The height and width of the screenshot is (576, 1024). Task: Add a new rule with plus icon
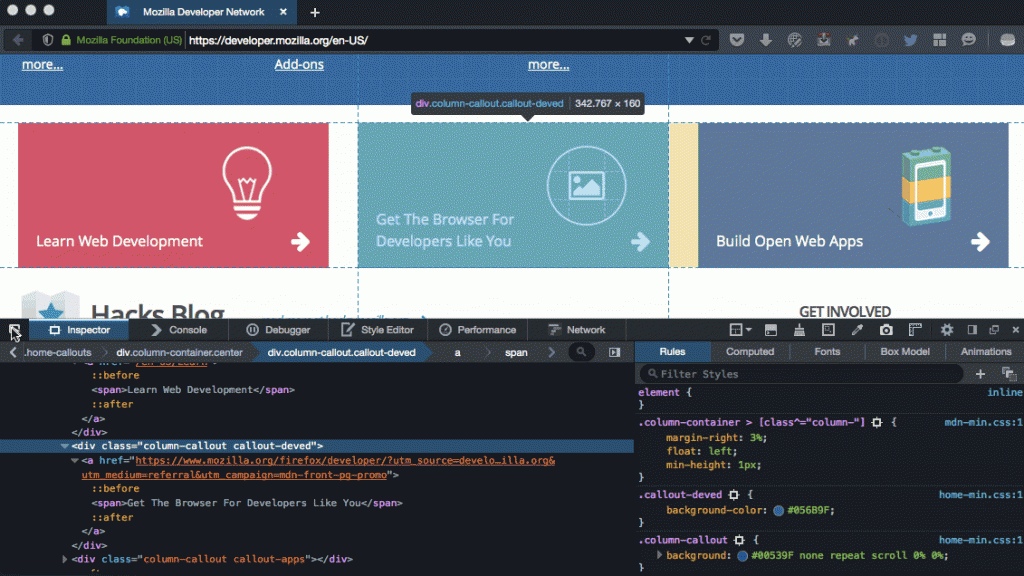pyautogui.click(x=980, y=374)
